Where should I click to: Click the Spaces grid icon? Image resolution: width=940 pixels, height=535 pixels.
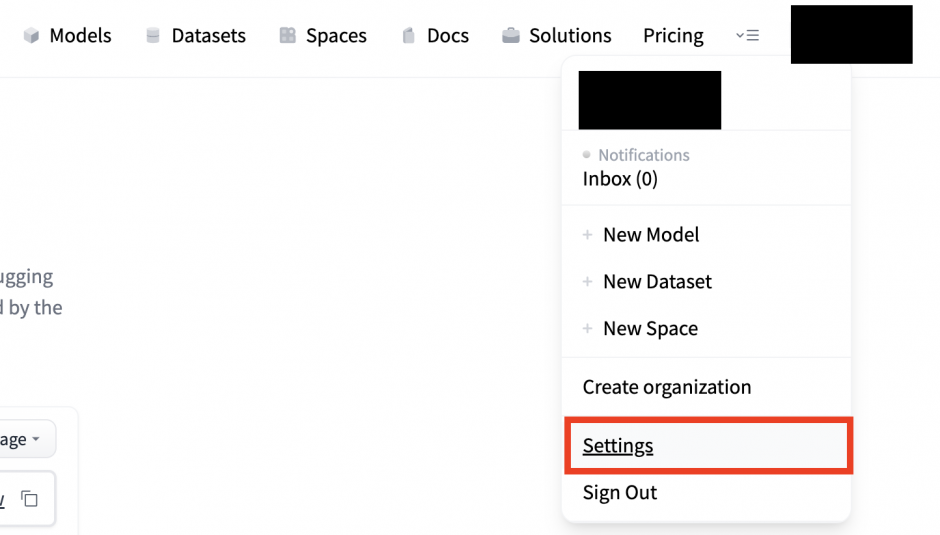point(288,36)
